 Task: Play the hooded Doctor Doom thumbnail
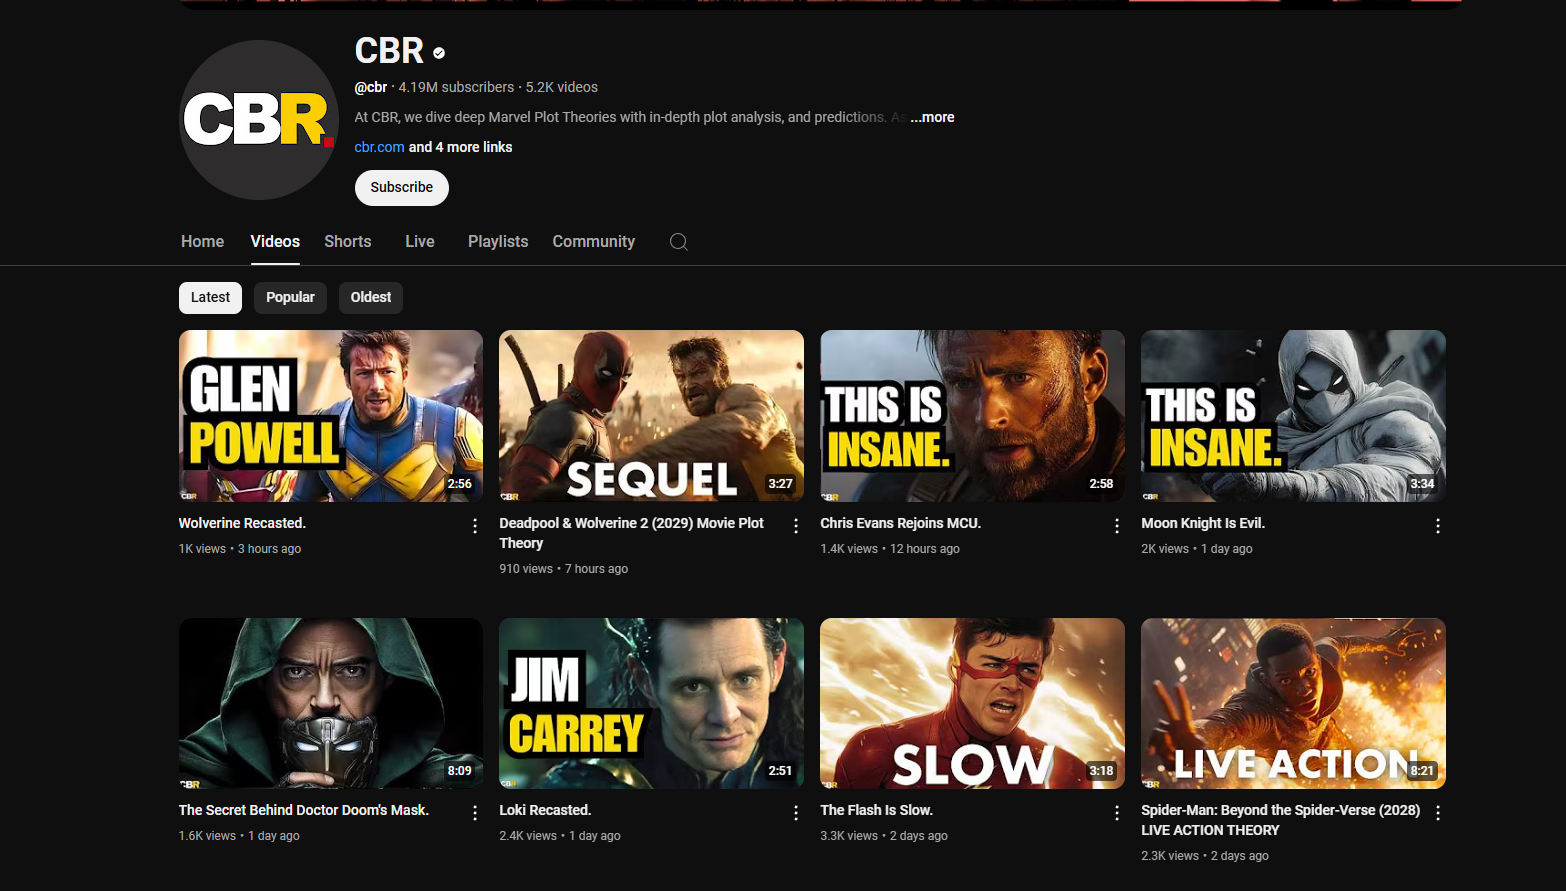[331, 703]
